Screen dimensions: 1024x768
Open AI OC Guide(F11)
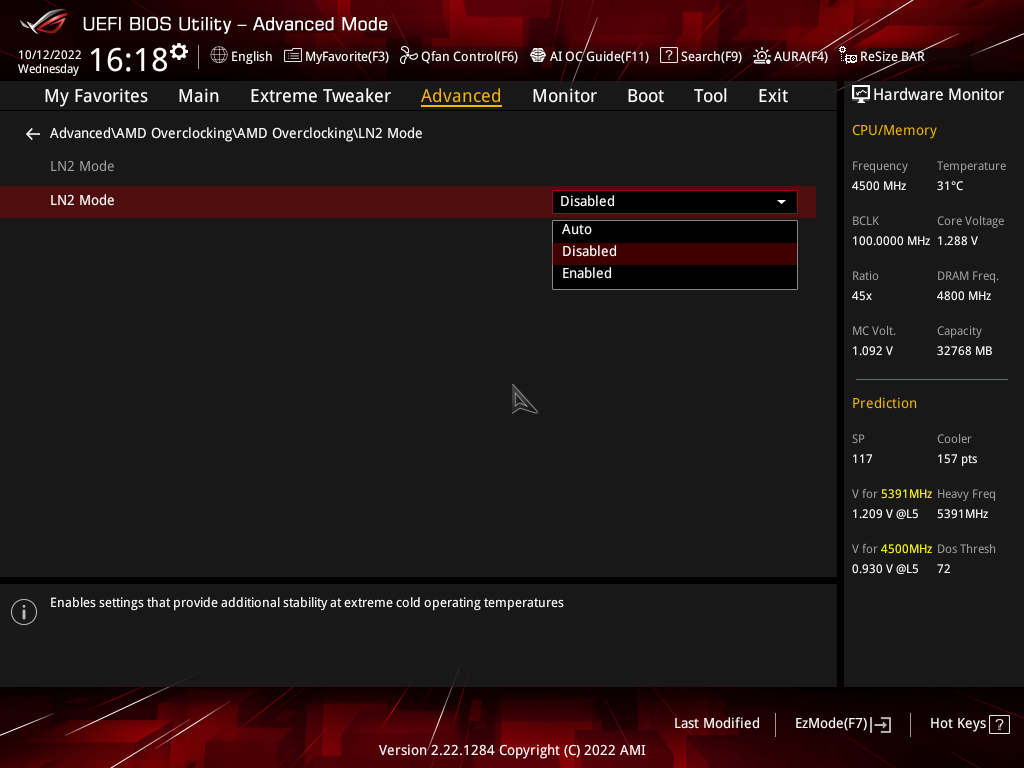(589, 56)
